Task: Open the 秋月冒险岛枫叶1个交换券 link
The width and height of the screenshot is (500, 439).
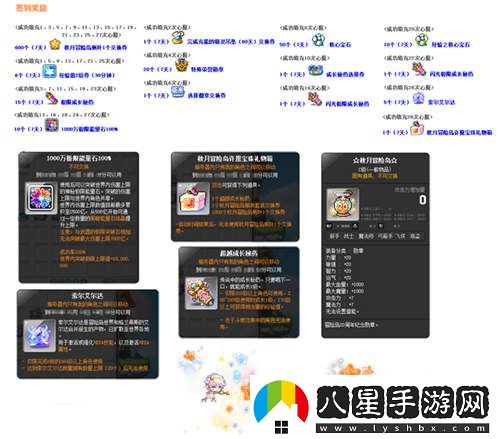Action: pos(95,48)
